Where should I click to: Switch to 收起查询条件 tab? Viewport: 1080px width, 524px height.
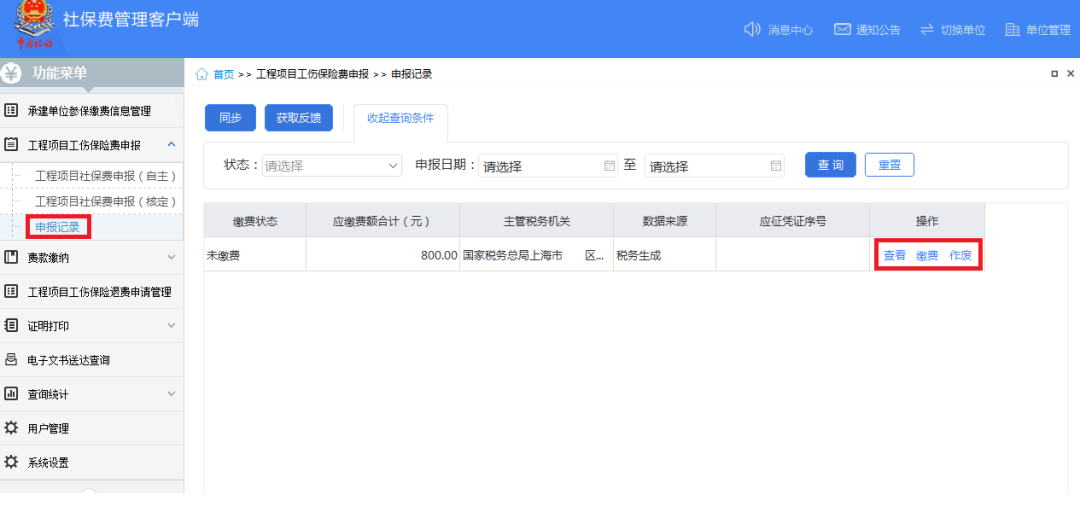click(x=400, y=118)
